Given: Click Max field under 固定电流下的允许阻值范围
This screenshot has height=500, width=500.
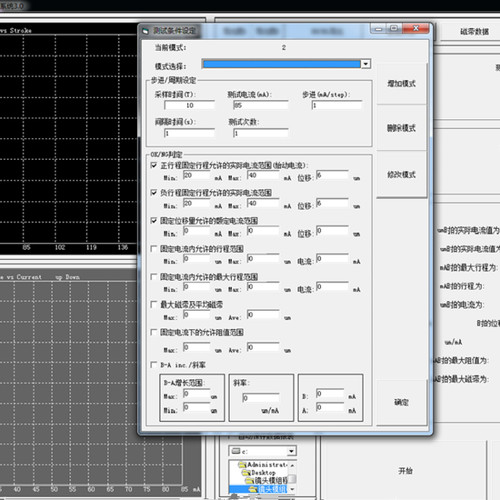Looking at the screenshot, I should tap(197, 348).
